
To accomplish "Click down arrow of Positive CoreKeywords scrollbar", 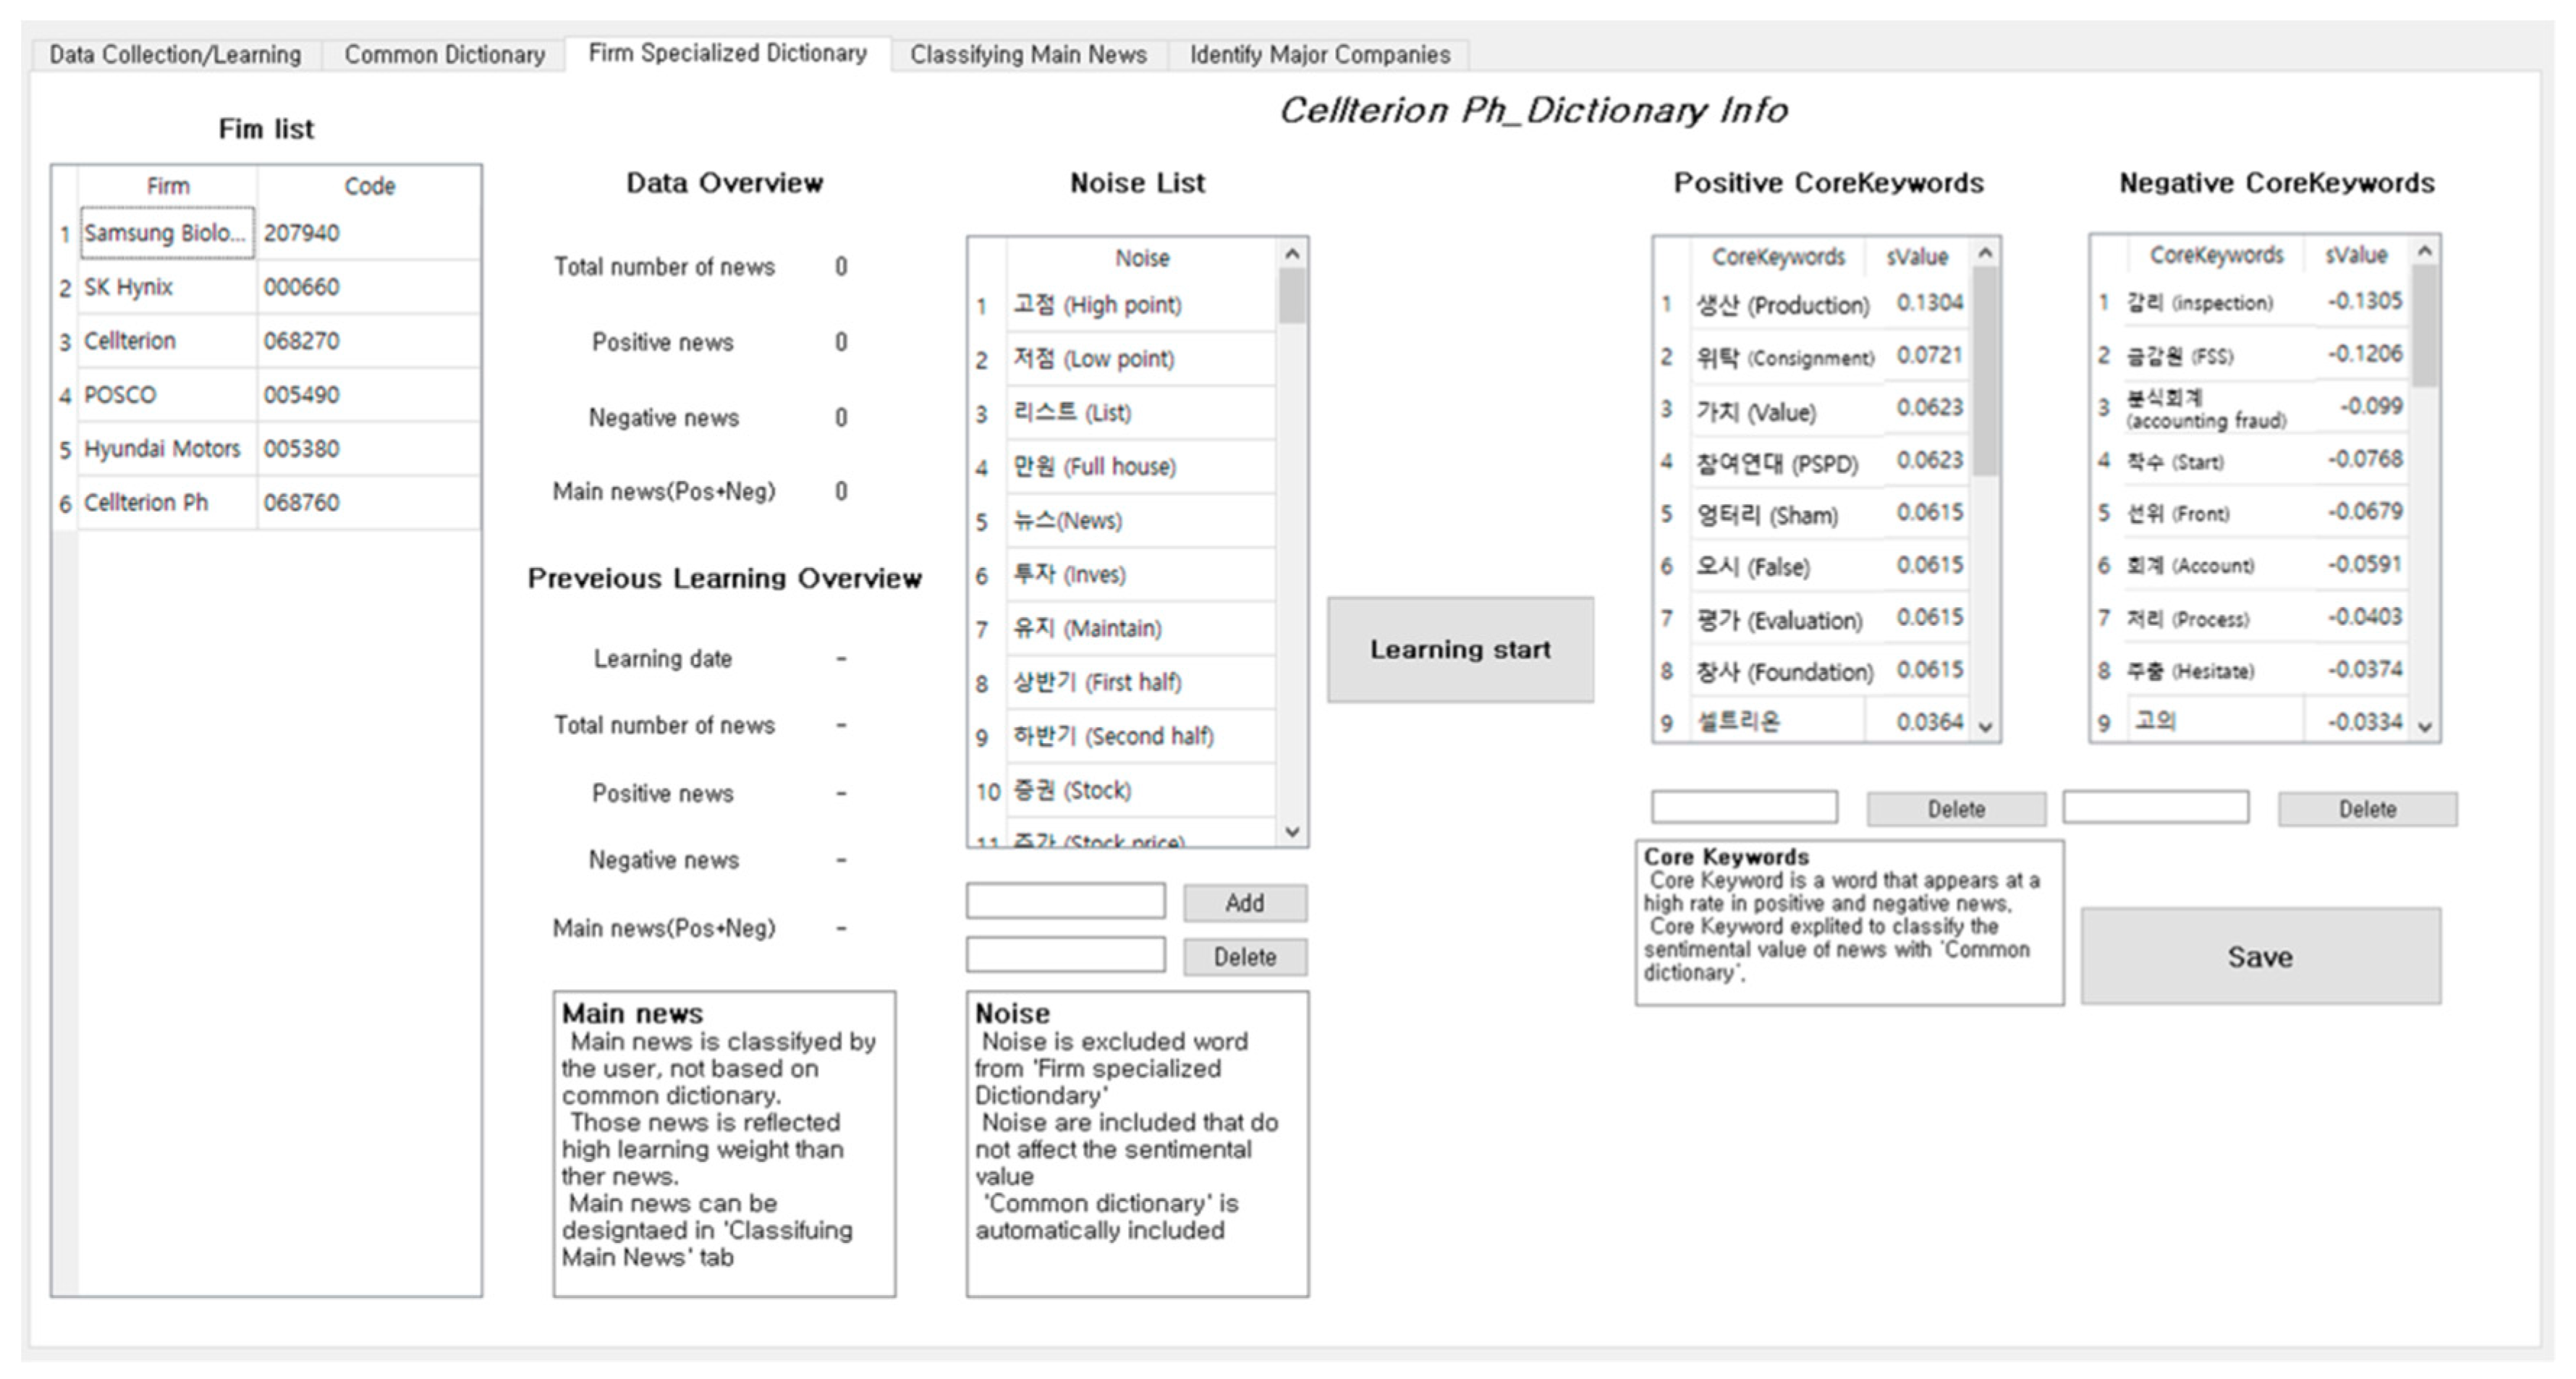I will [1985, 727].
